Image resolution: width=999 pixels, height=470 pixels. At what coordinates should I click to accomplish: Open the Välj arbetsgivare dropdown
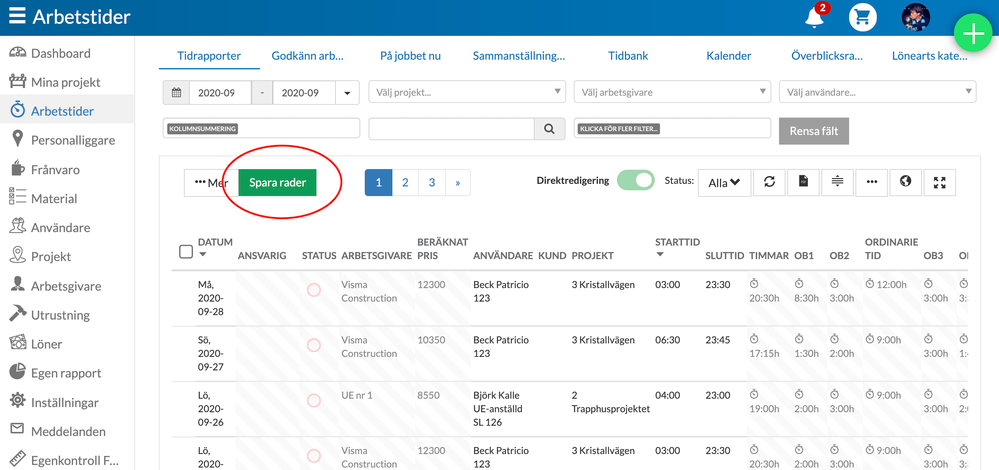pos(672,92)
